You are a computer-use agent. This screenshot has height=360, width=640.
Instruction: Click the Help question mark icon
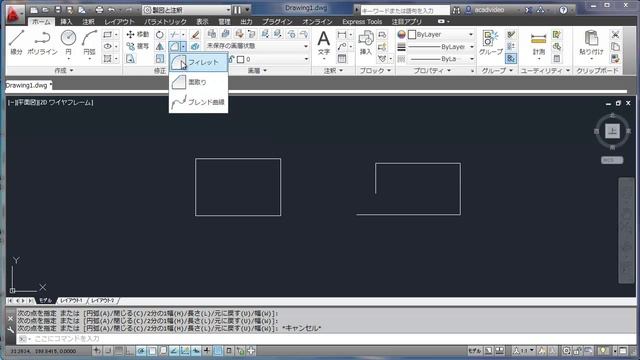coord(563,10)
